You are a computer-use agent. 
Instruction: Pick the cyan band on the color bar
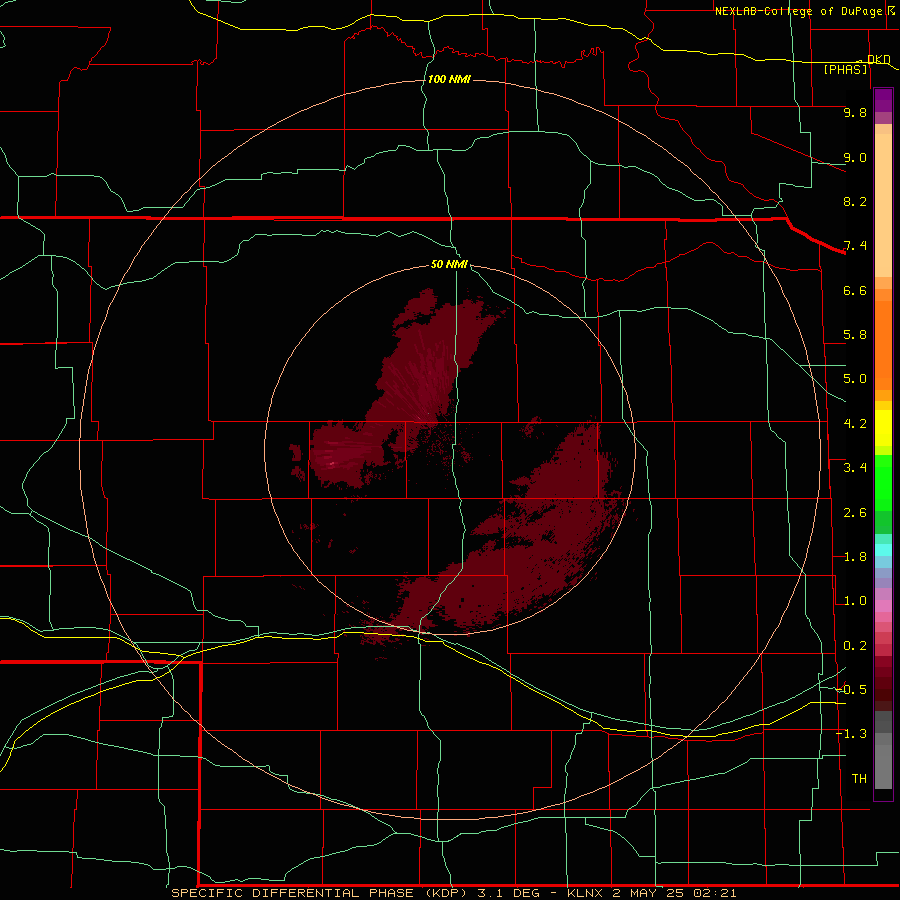[x=883, y=550]
